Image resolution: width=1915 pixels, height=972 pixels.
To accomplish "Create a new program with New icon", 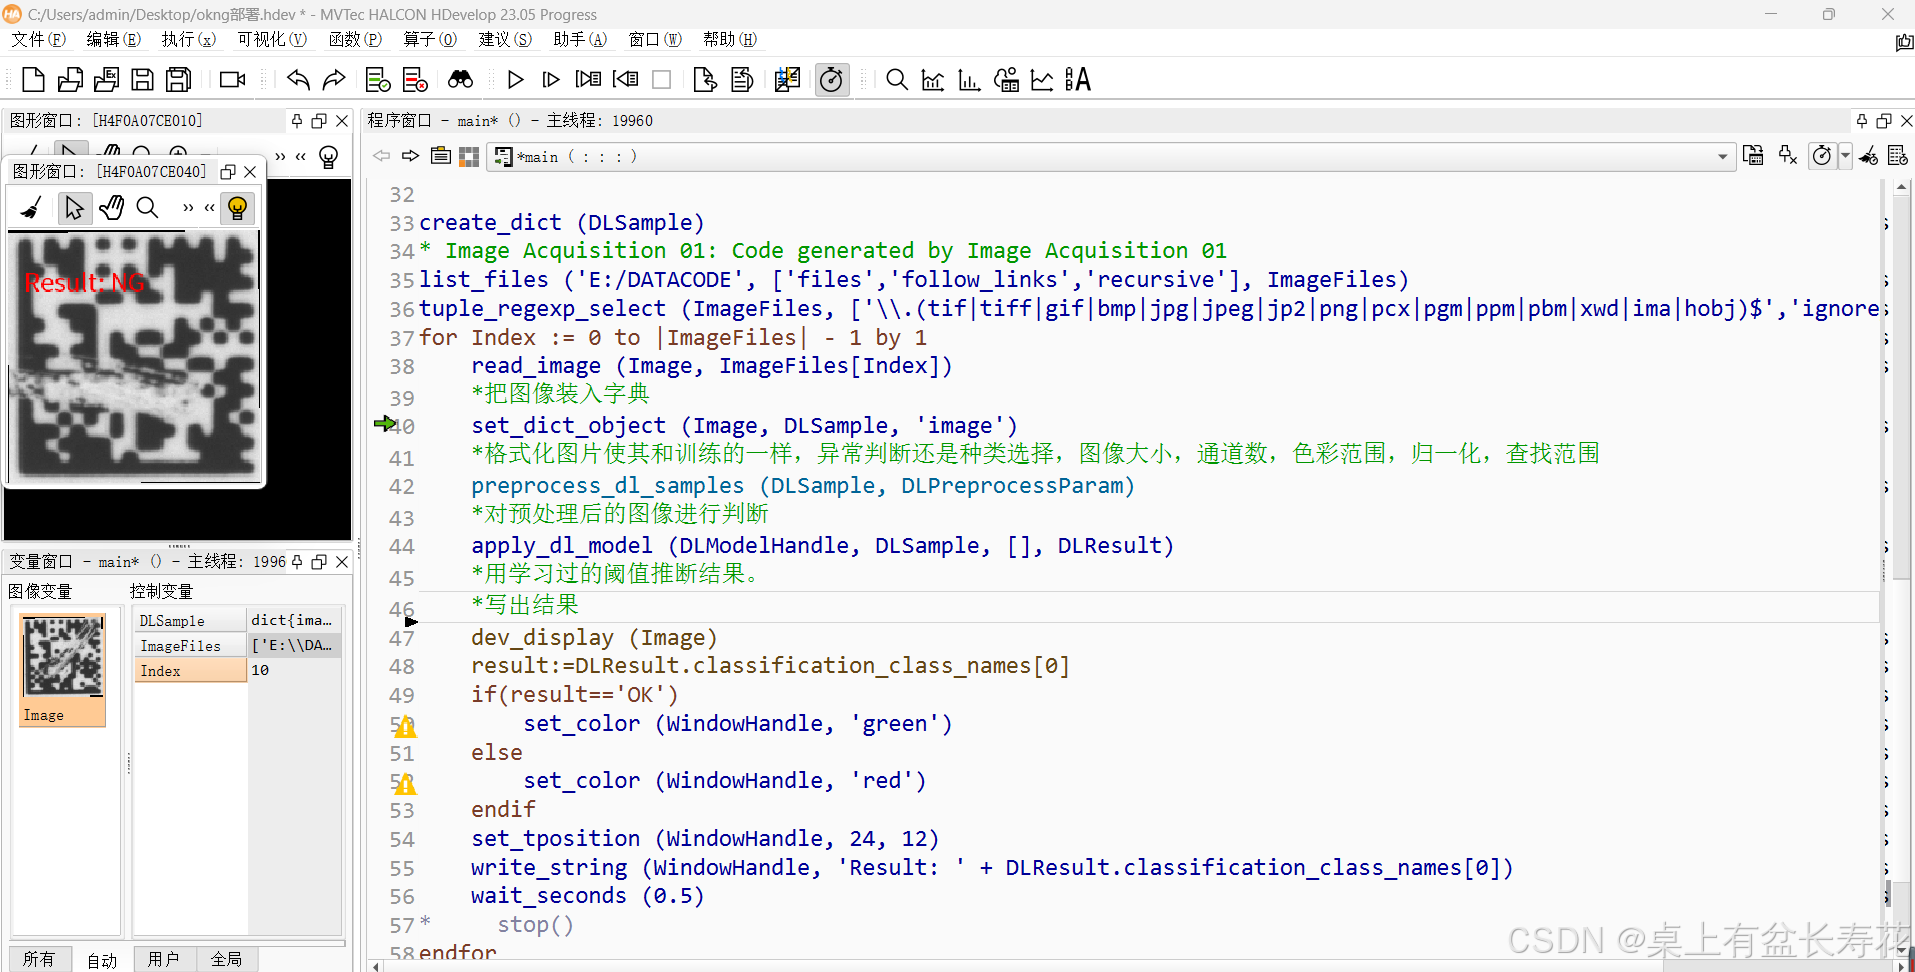I will tap(33, 80).
